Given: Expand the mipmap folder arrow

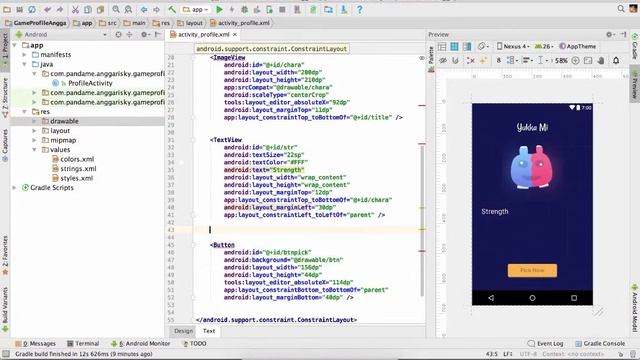Looking at the screenshot, I should pos(34,140).
